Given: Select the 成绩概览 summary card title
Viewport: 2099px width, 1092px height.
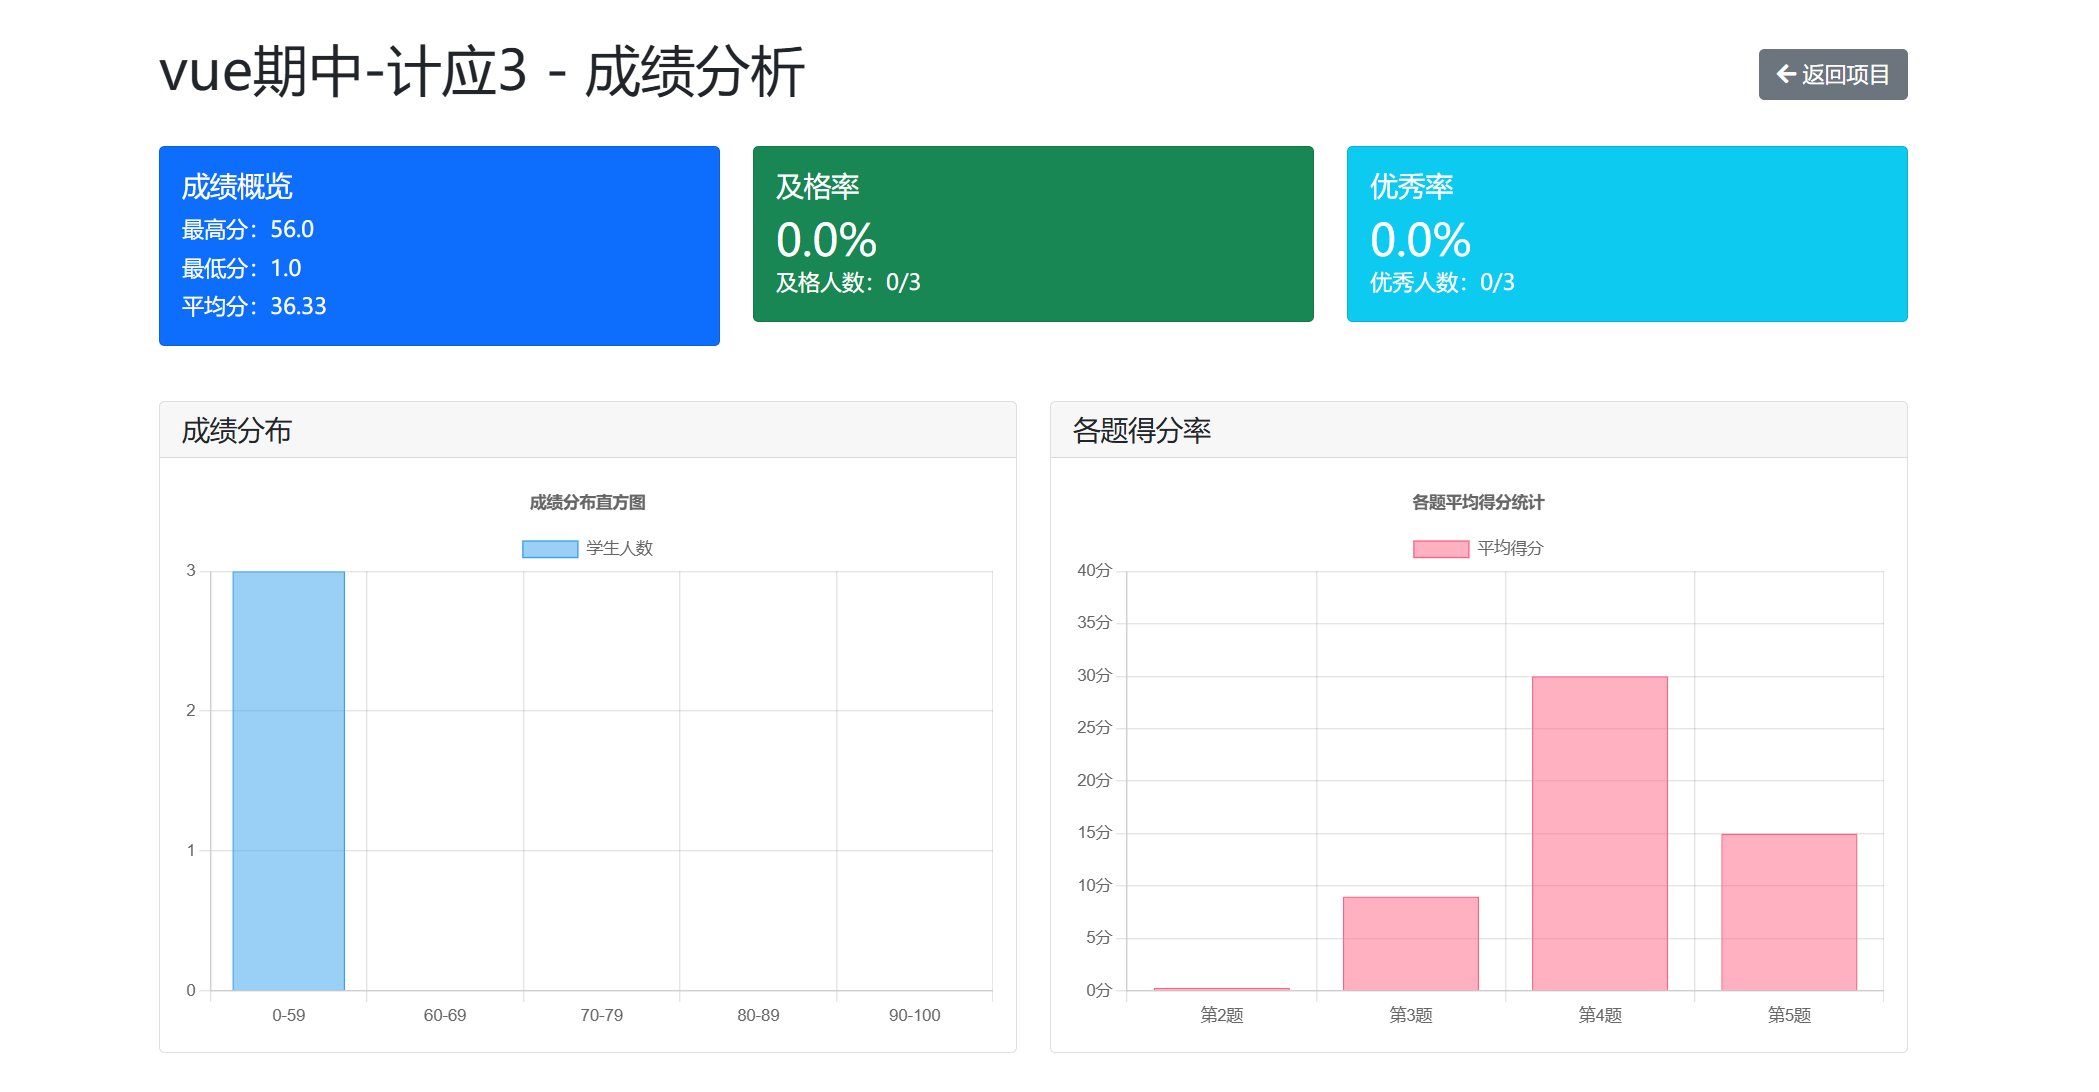Looking at the screenshot, I should point(237,187).
